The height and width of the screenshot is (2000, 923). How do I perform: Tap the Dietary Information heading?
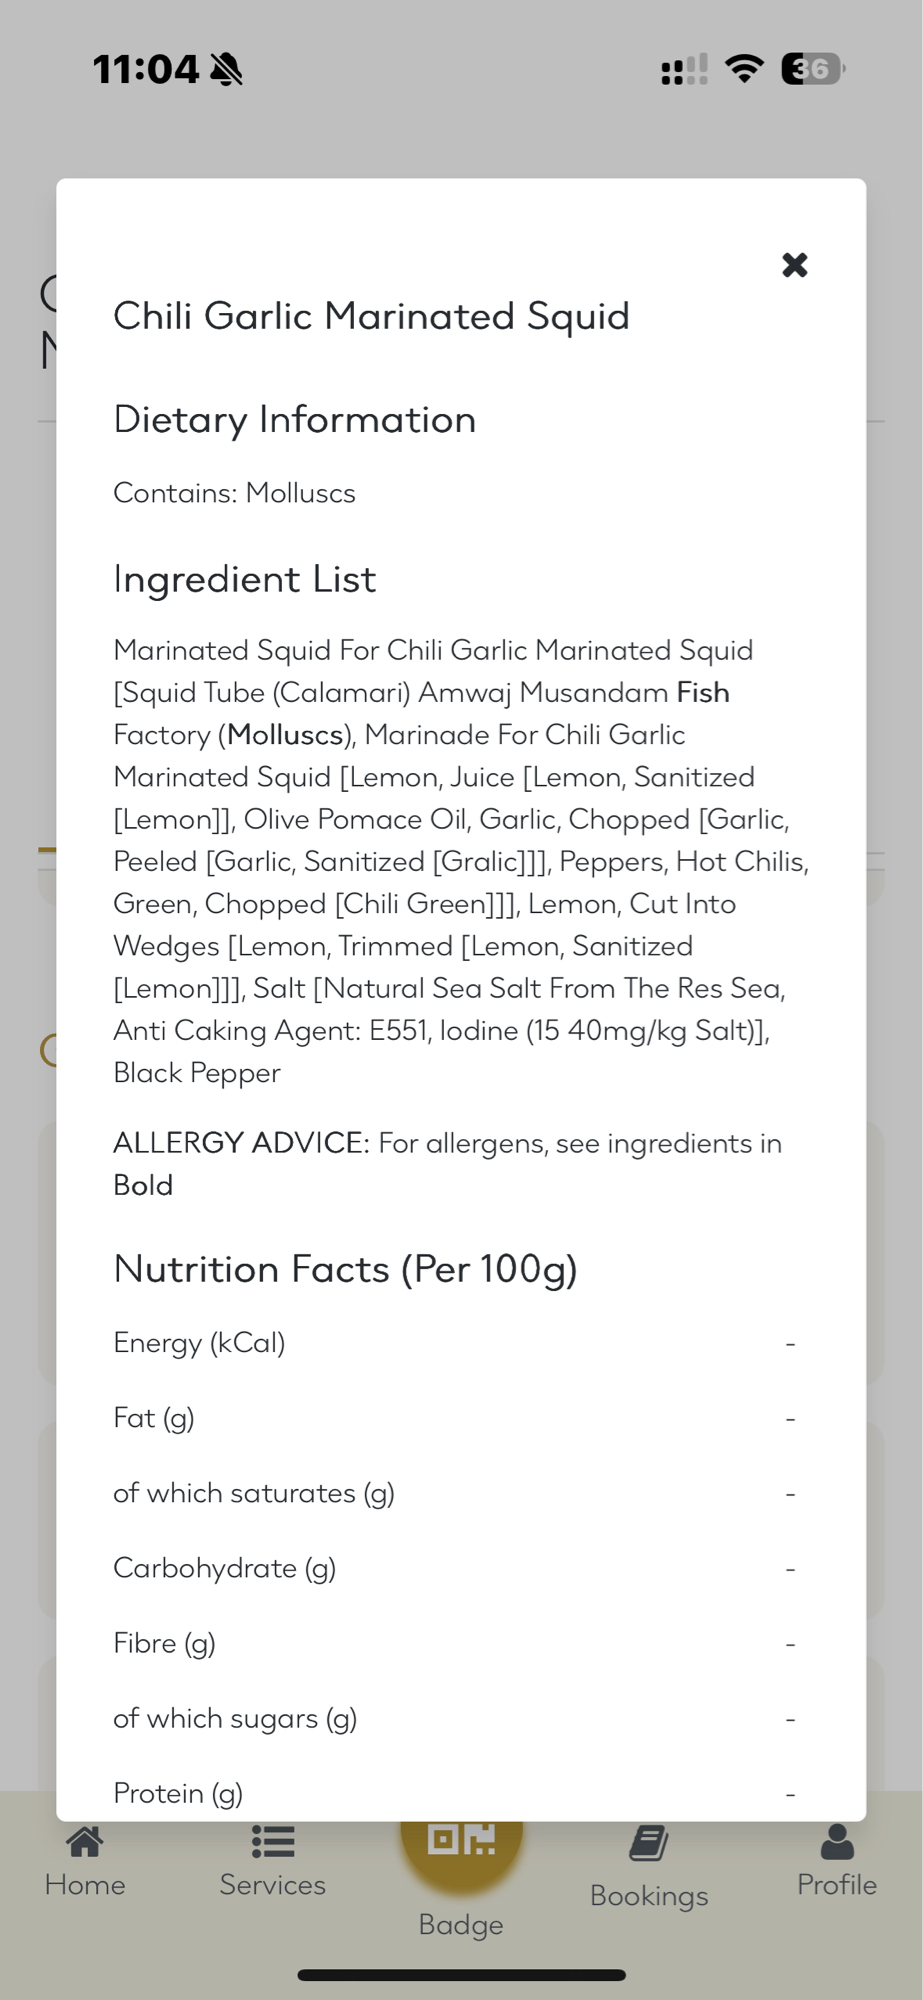(294, 420)
